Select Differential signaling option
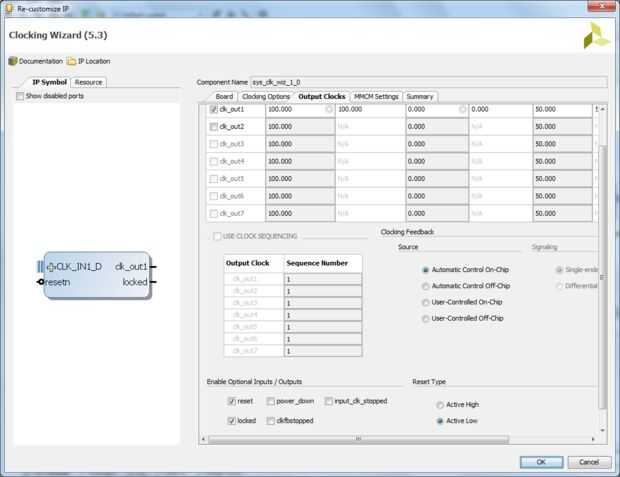The width and height of the screenshot is (620, 477). click(x=559, y=286)
